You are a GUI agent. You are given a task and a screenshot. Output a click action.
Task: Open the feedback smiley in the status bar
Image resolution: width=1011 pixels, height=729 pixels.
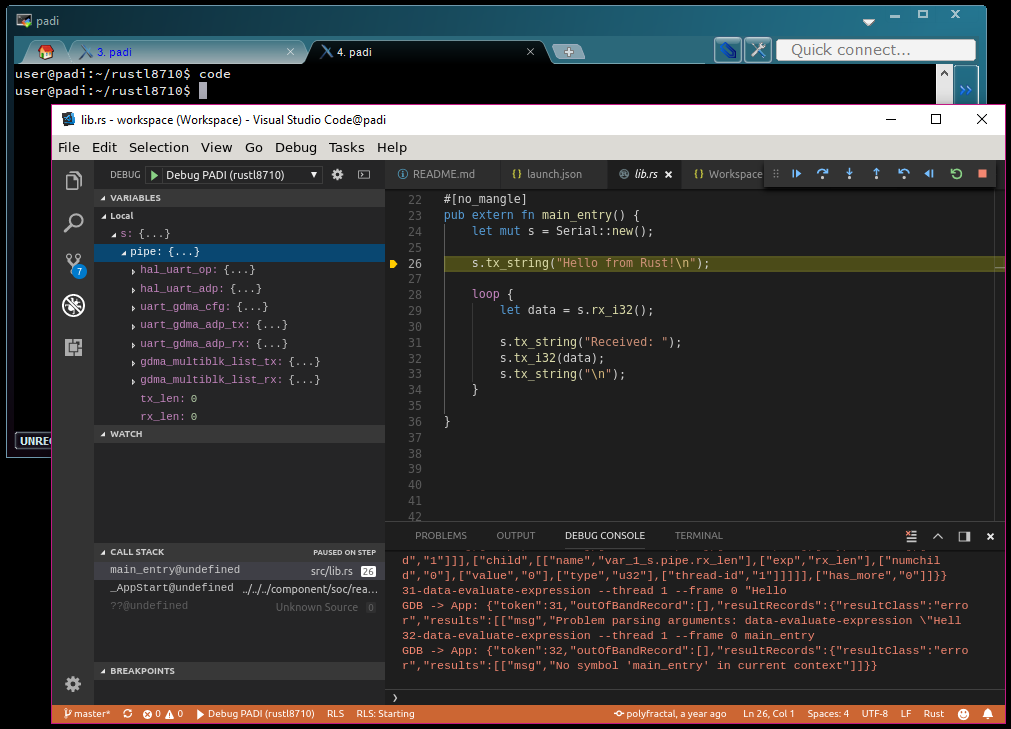tap(963, 714)
